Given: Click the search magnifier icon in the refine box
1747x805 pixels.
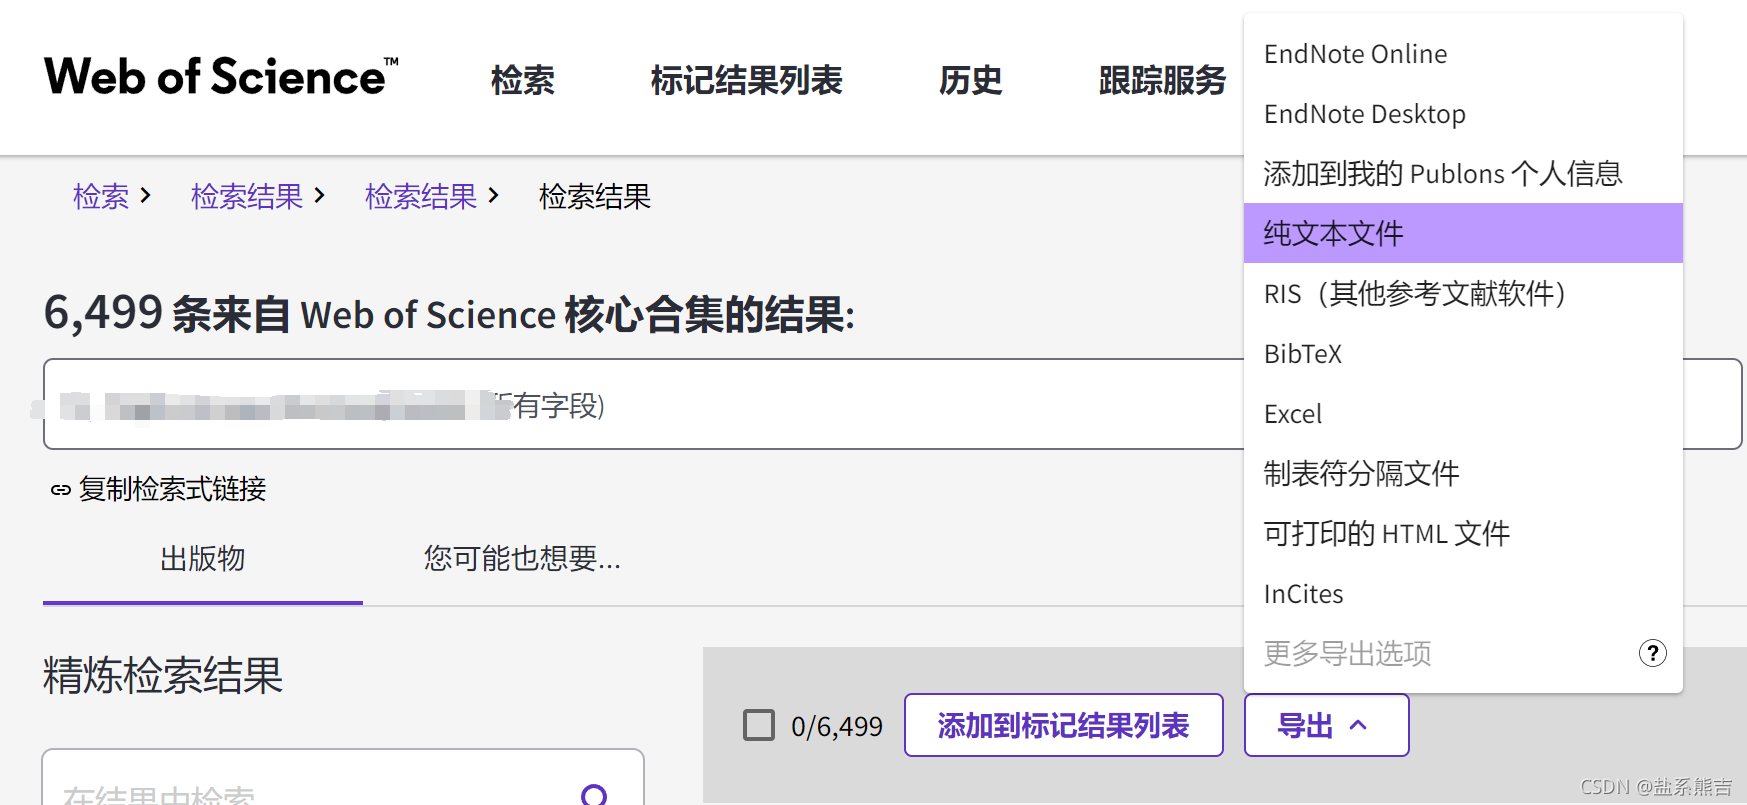Looking at the screenshot, I should (594, 795).
